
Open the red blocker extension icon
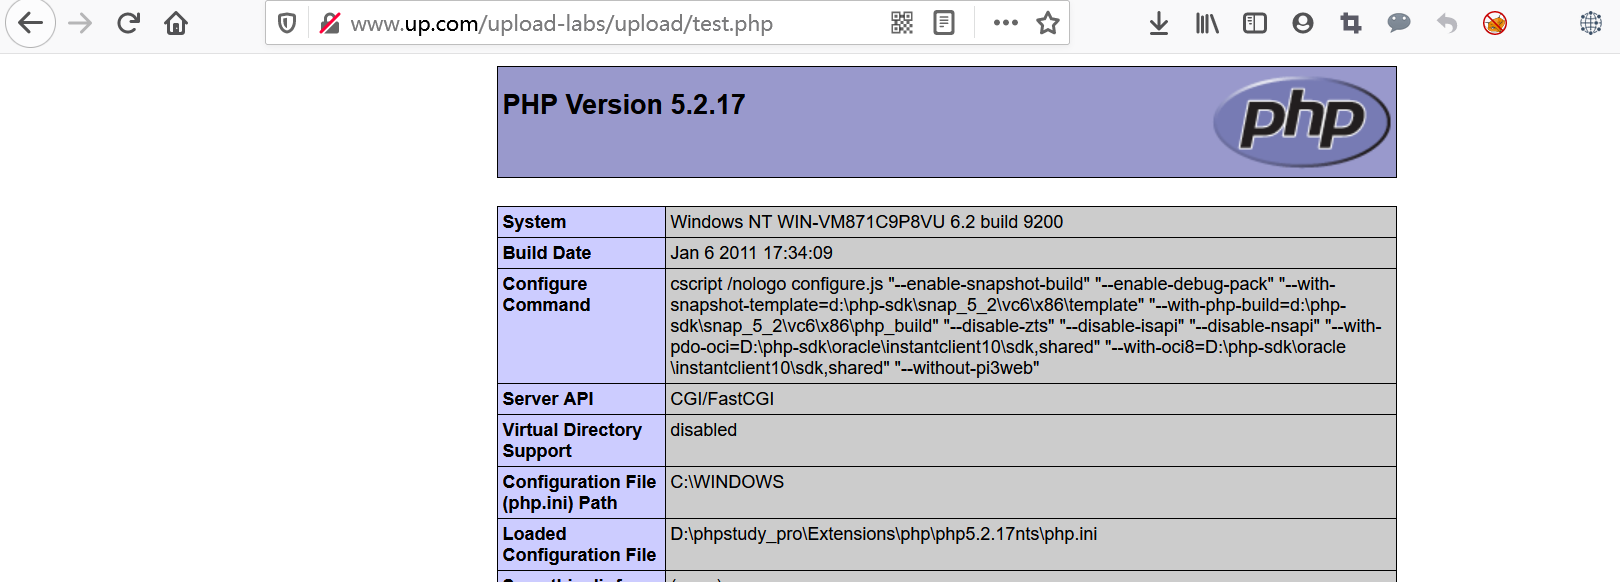coord(1495,23)
